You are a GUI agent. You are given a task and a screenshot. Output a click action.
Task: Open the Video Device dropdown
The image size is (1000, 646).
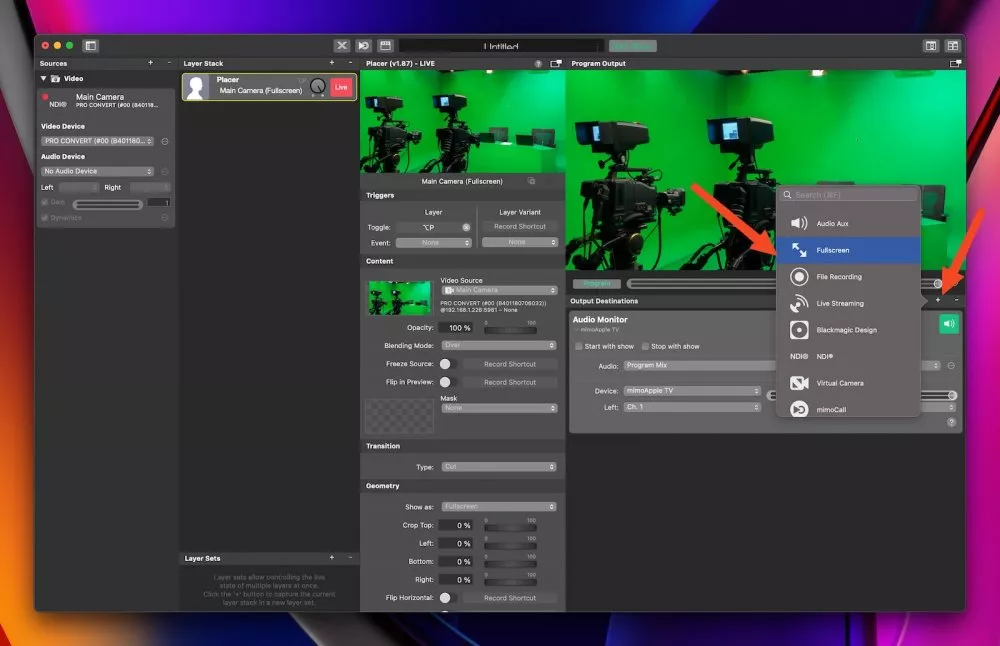point(98,141)
